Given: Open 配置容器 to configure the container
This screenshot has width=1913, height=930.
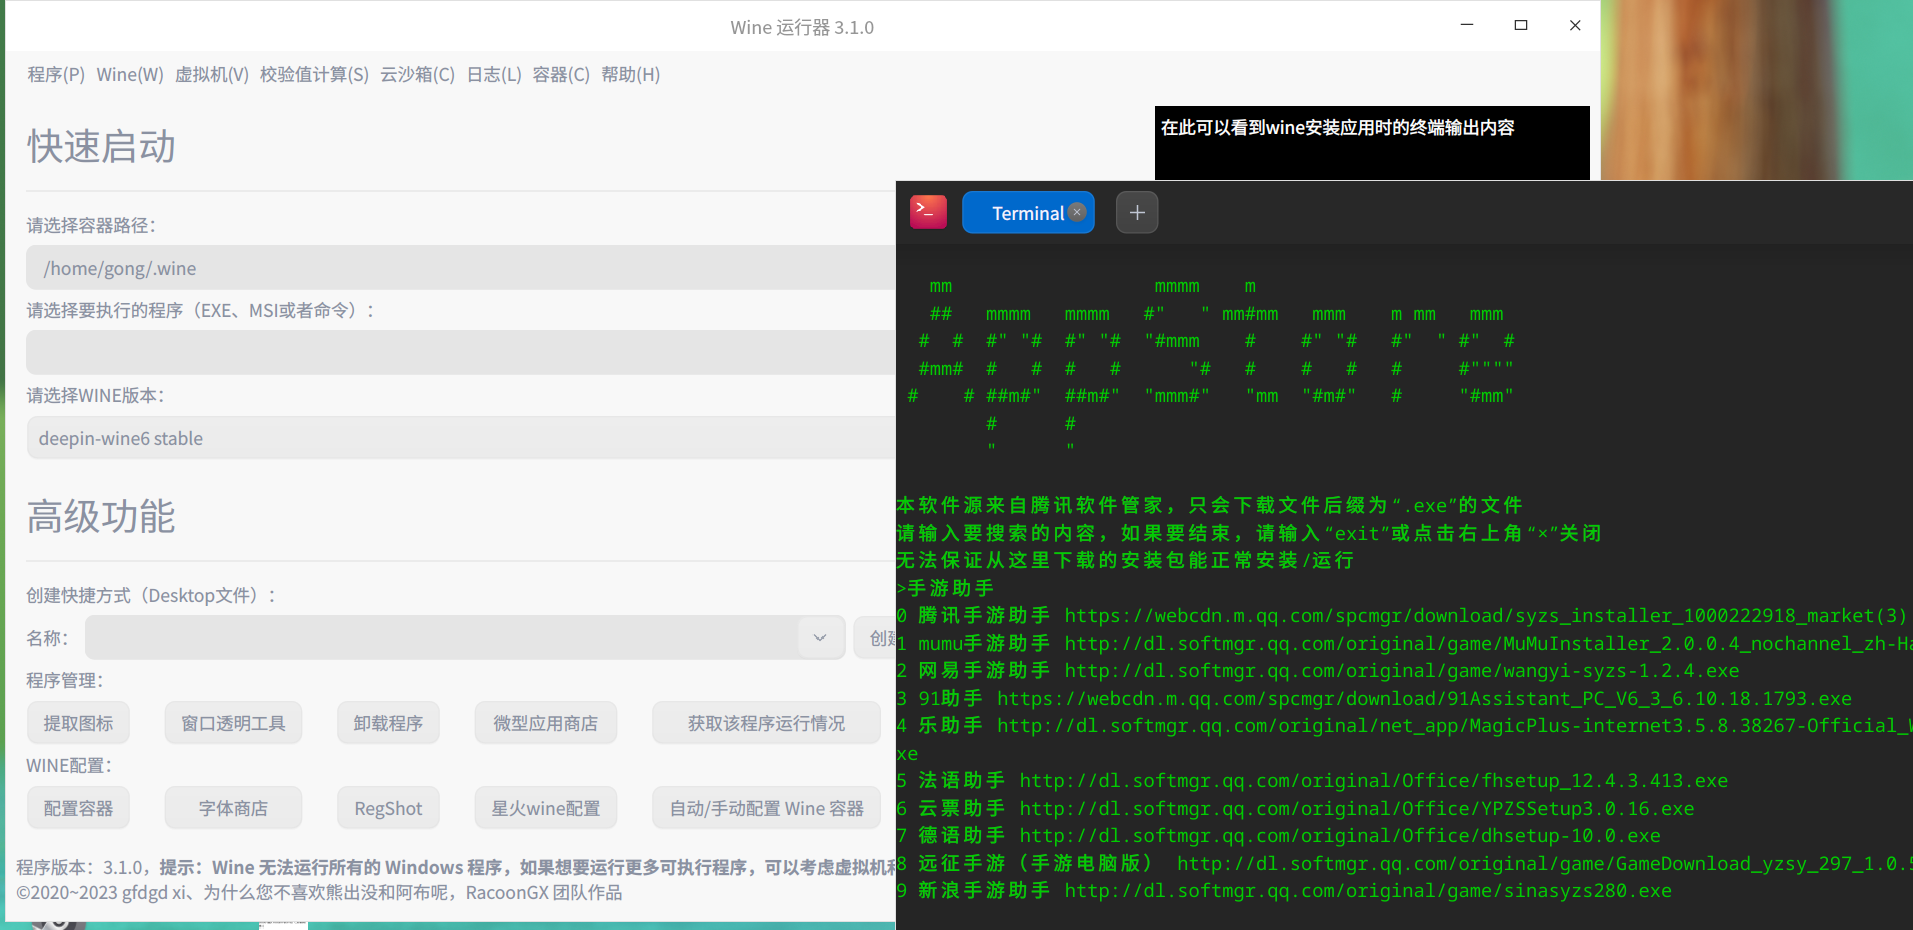Looking at the screenshot, I should coord(78,807).
